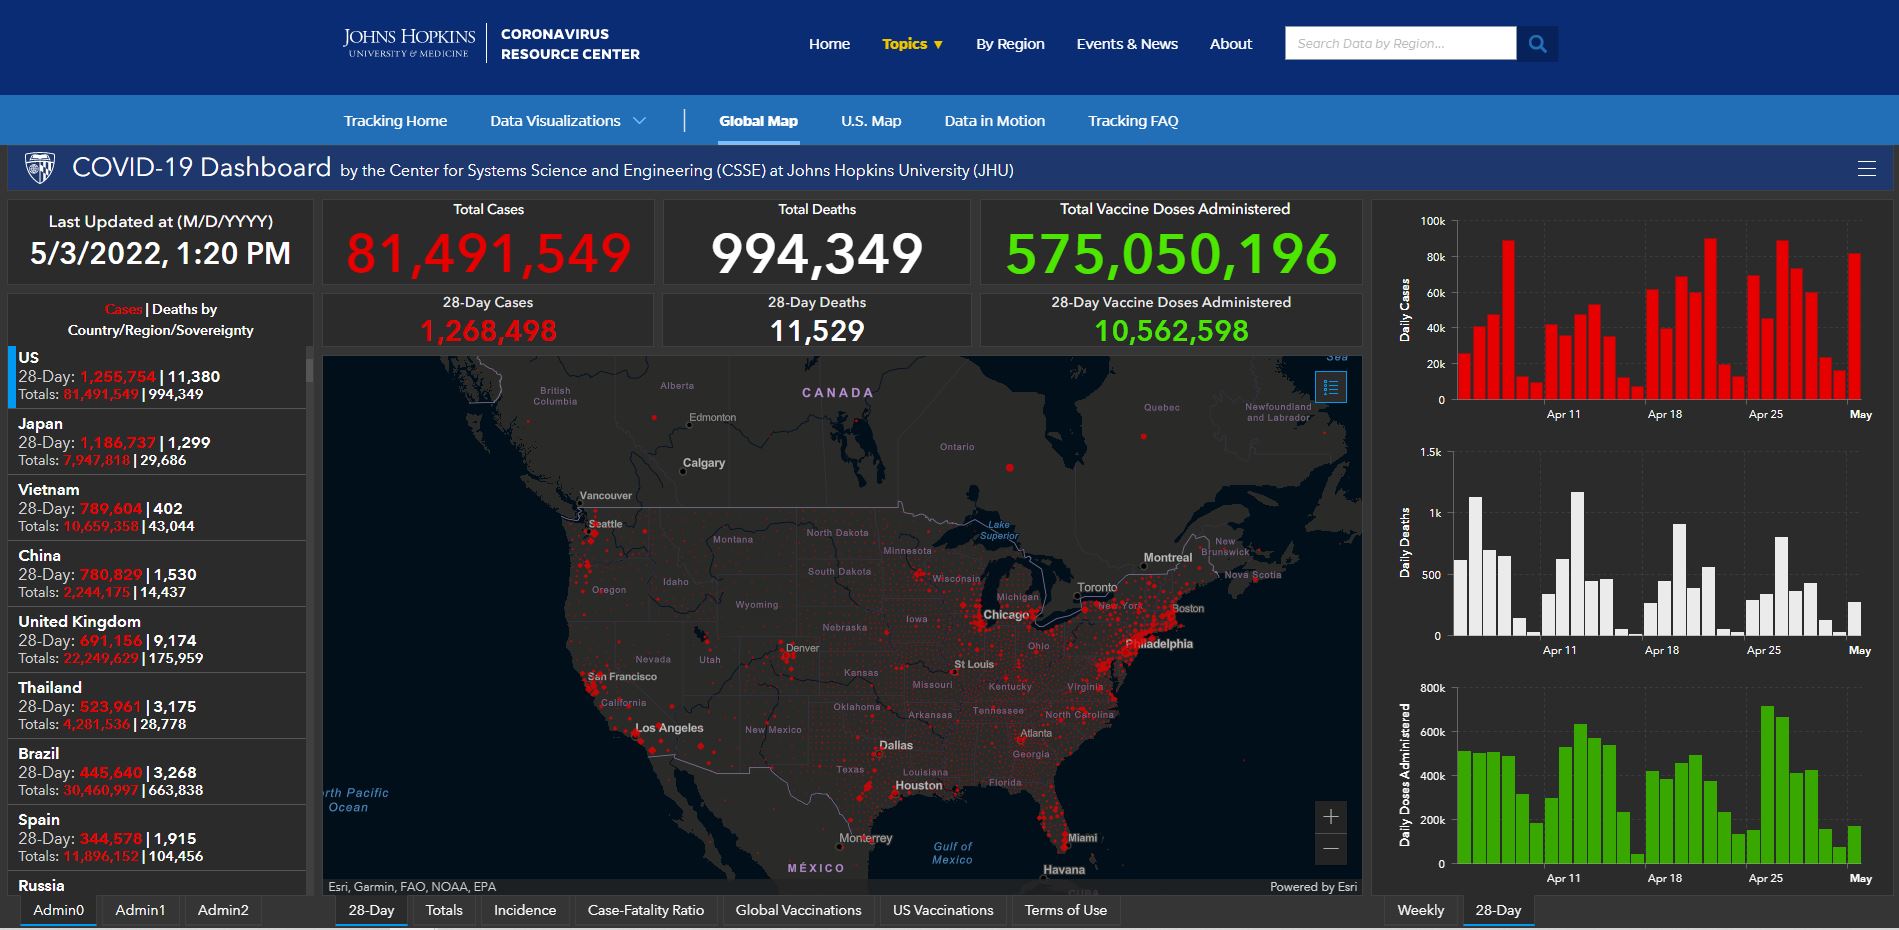
Task: Open the About page
Action: tap(1231, 44)
